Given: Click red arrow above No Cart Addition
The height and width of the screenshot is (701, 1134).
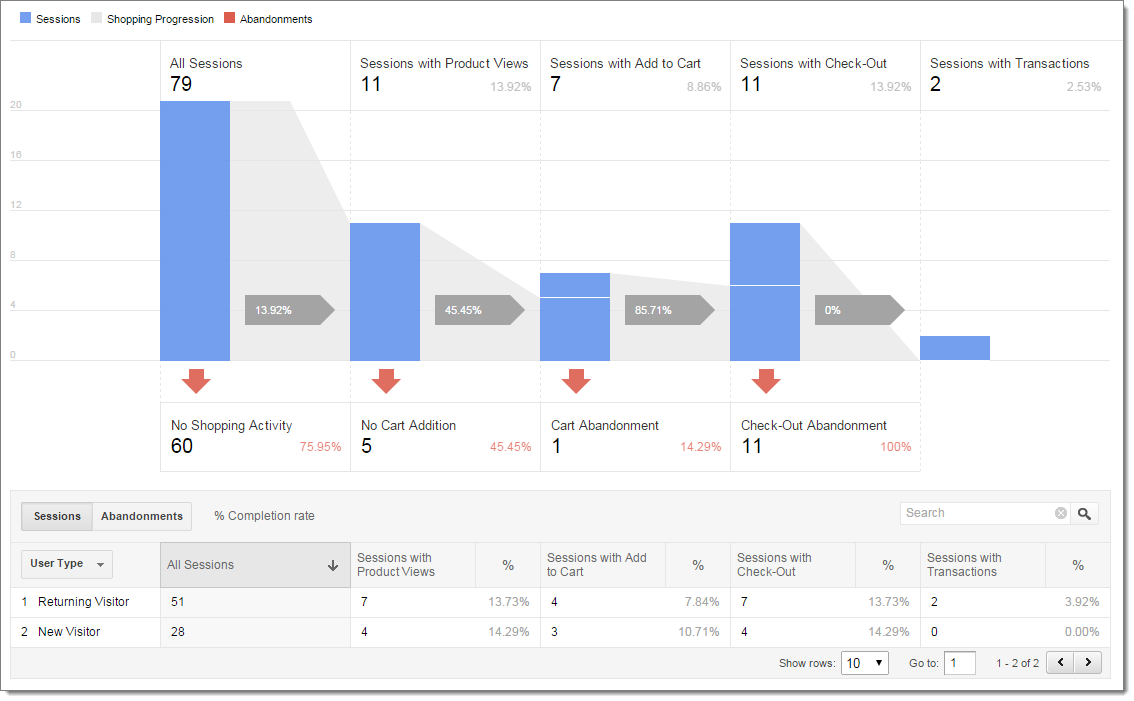Looking at the screenshot, I should pos(386,381).
